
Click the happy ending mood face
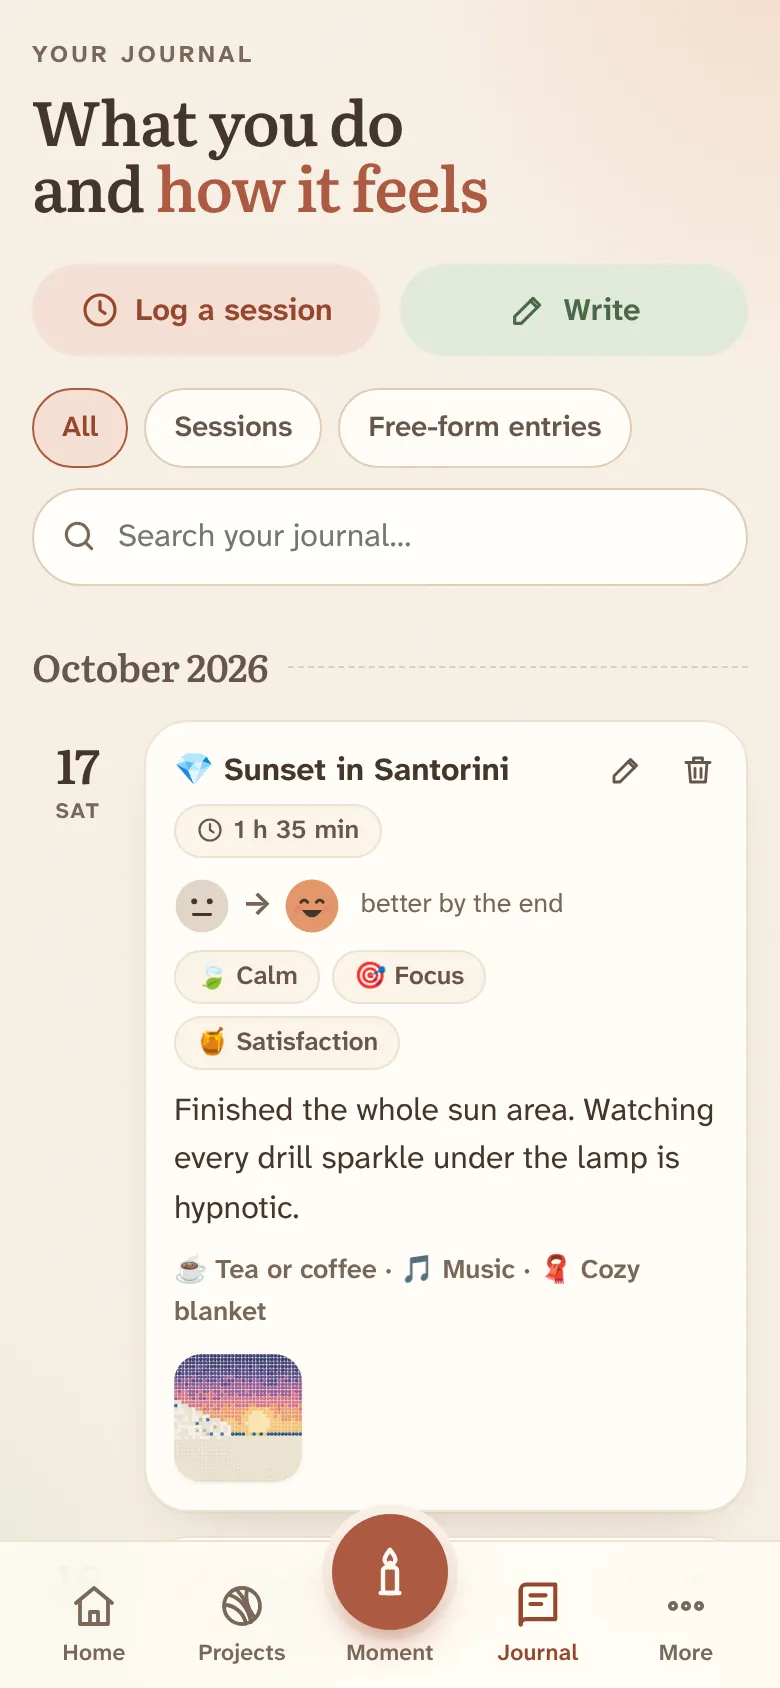tap(312, 905)
